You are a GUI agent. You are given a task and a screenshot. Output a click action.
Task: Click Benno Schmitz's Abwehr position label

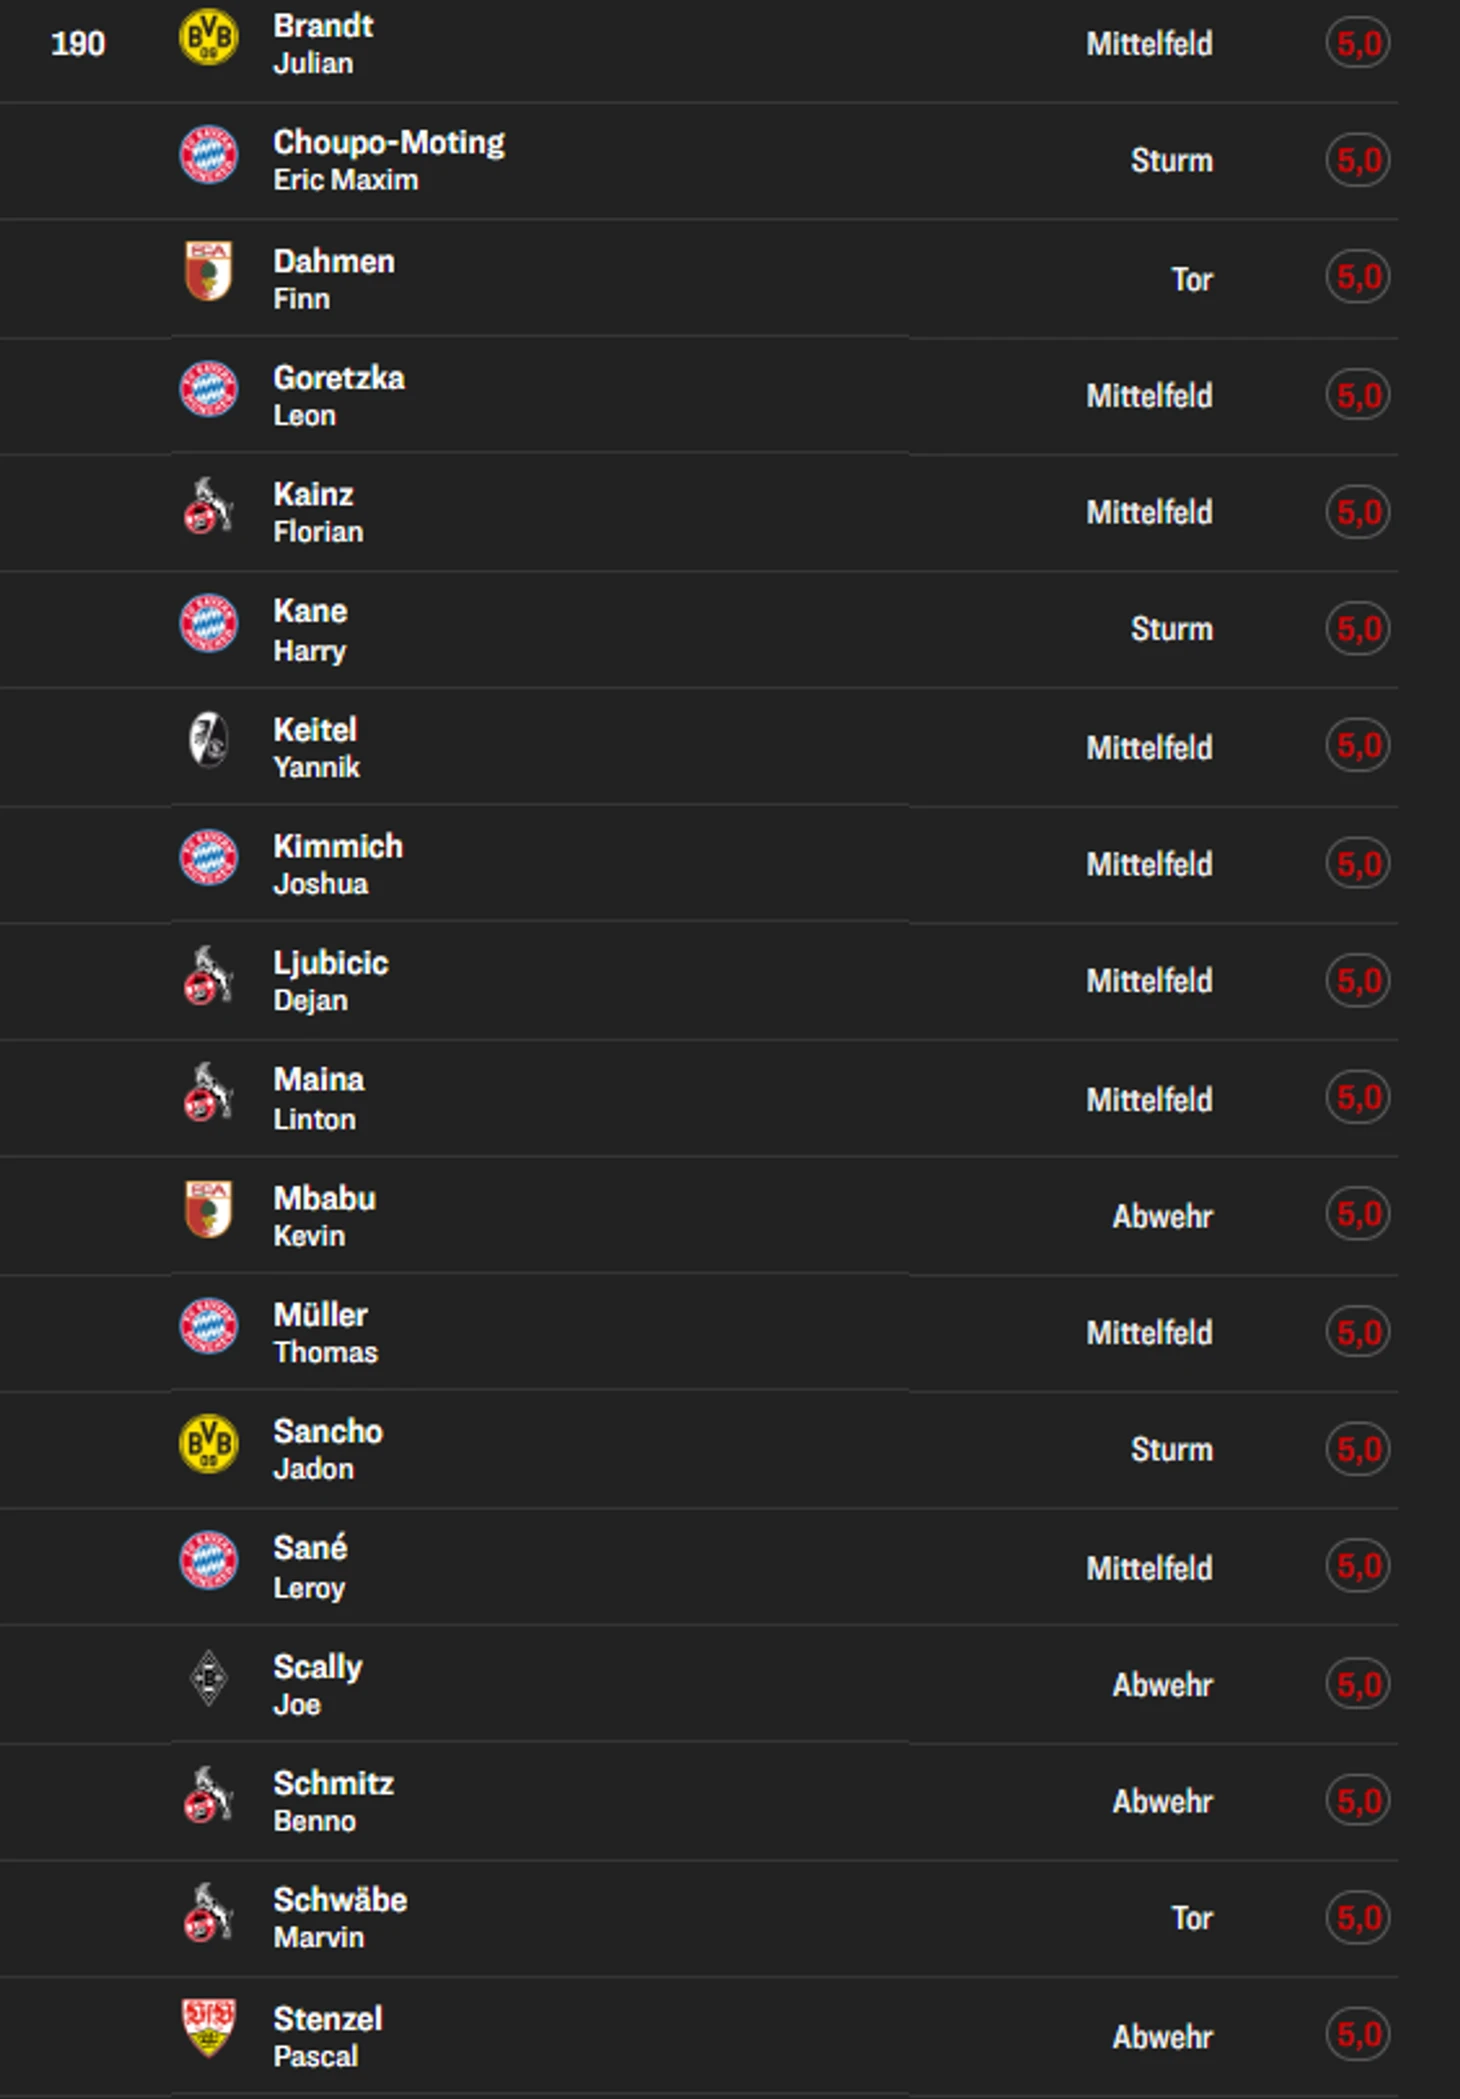point(1162,1802)
